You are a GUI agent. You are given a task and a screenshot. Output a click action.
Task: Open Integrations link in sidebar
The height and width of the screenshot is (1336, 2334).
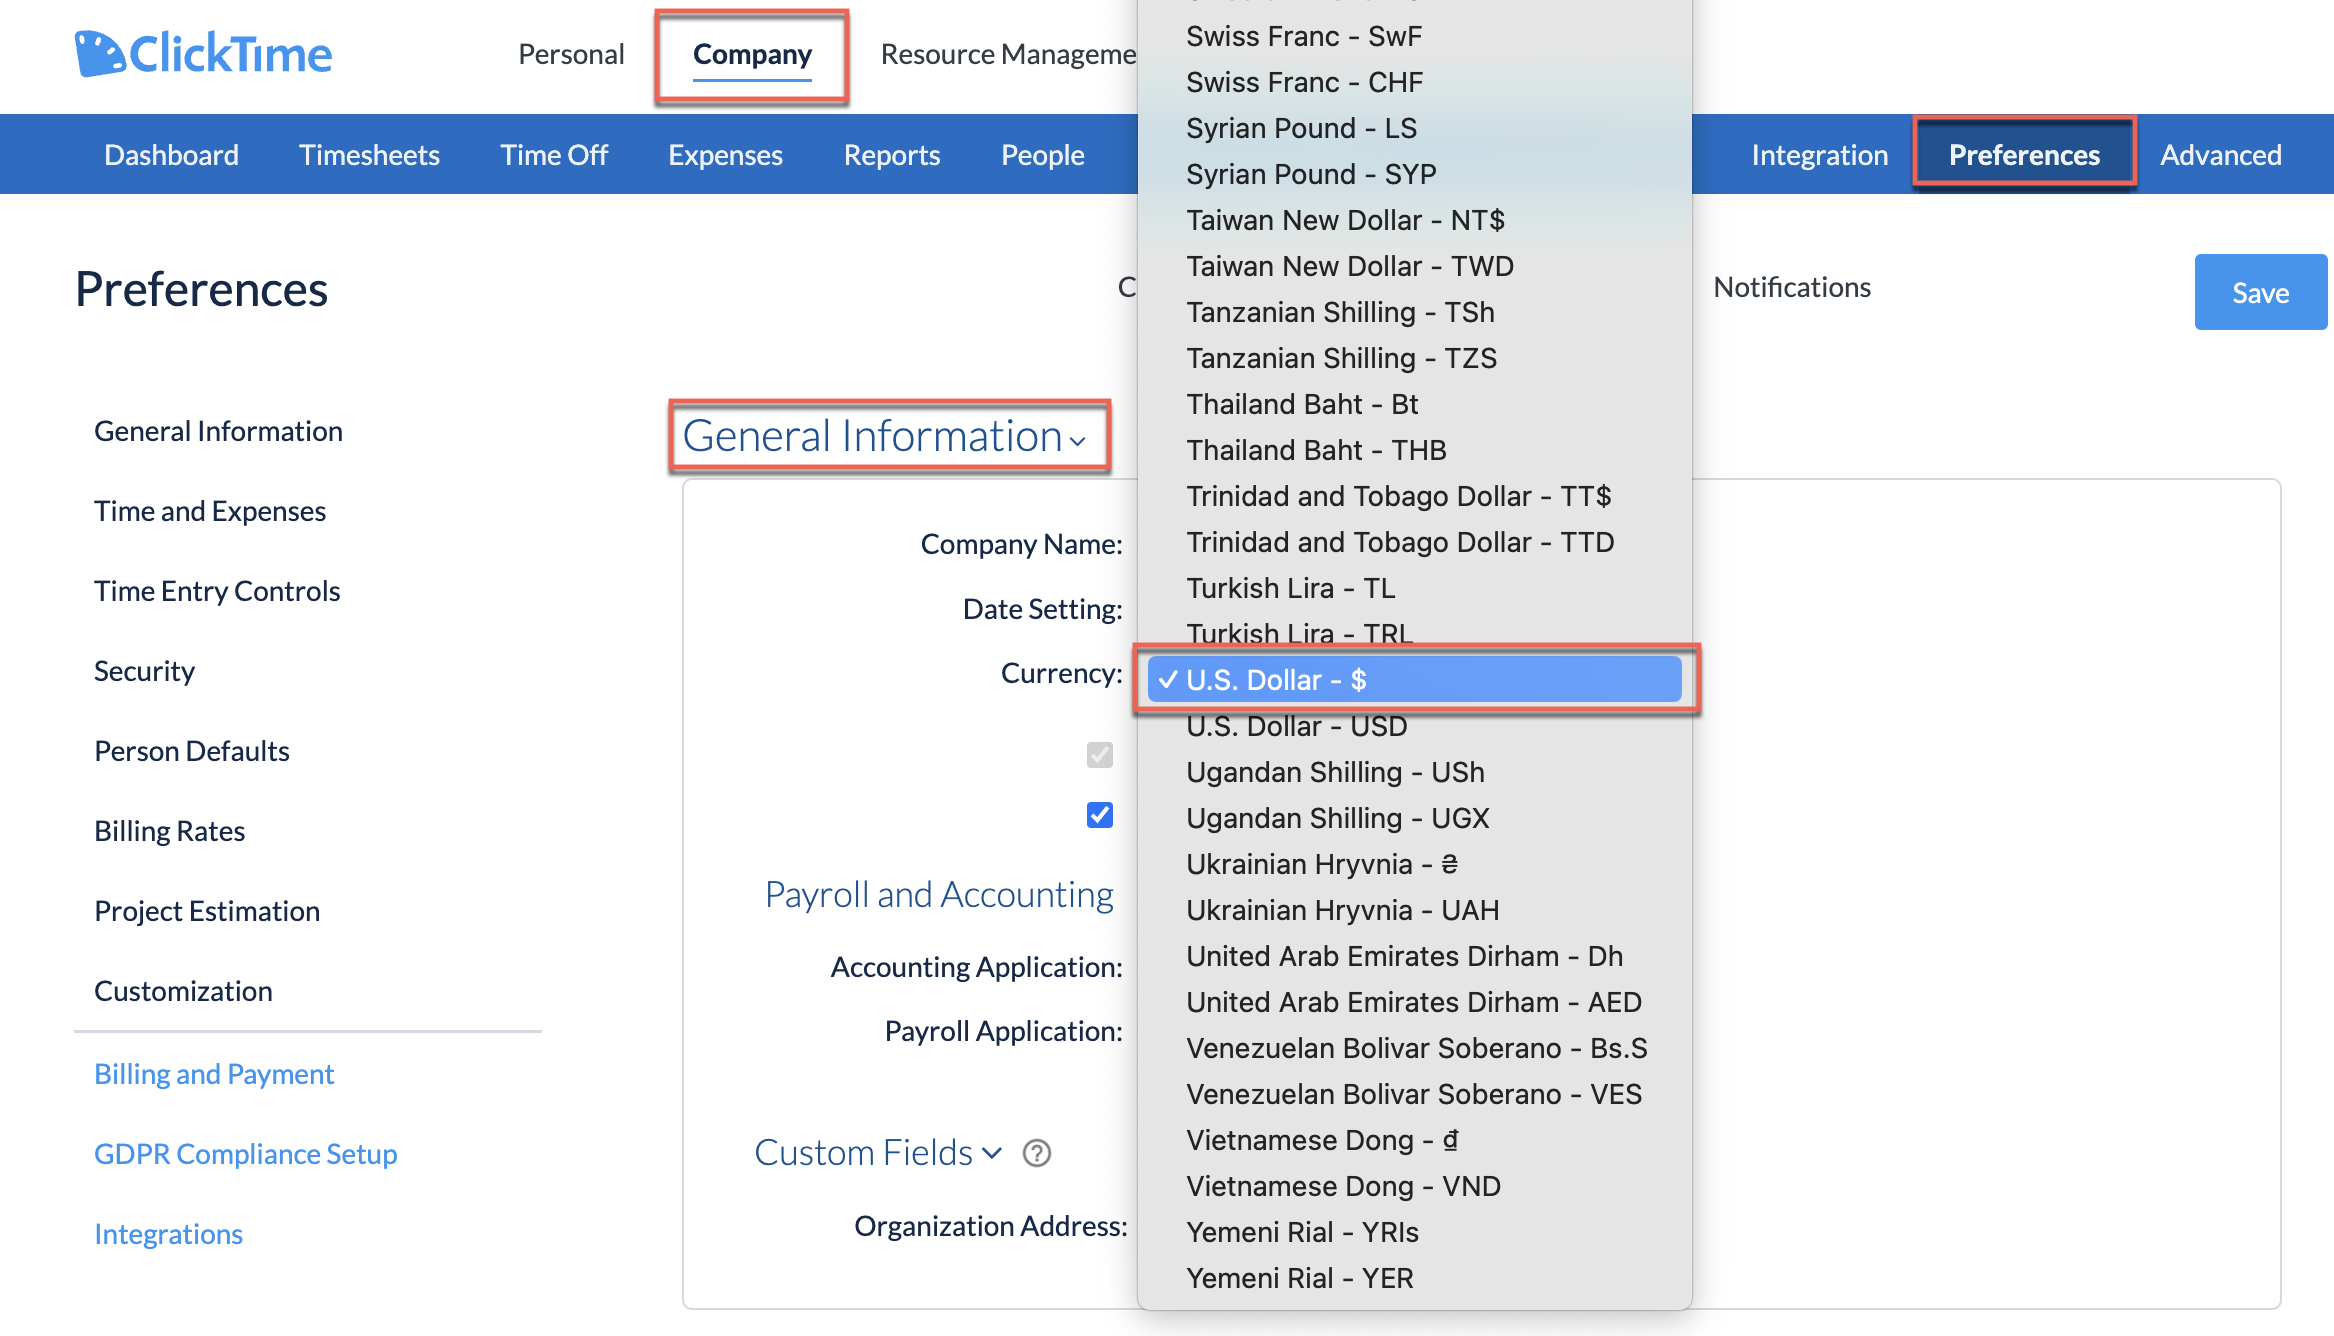pyautogui.click(x=168, y=1234)
